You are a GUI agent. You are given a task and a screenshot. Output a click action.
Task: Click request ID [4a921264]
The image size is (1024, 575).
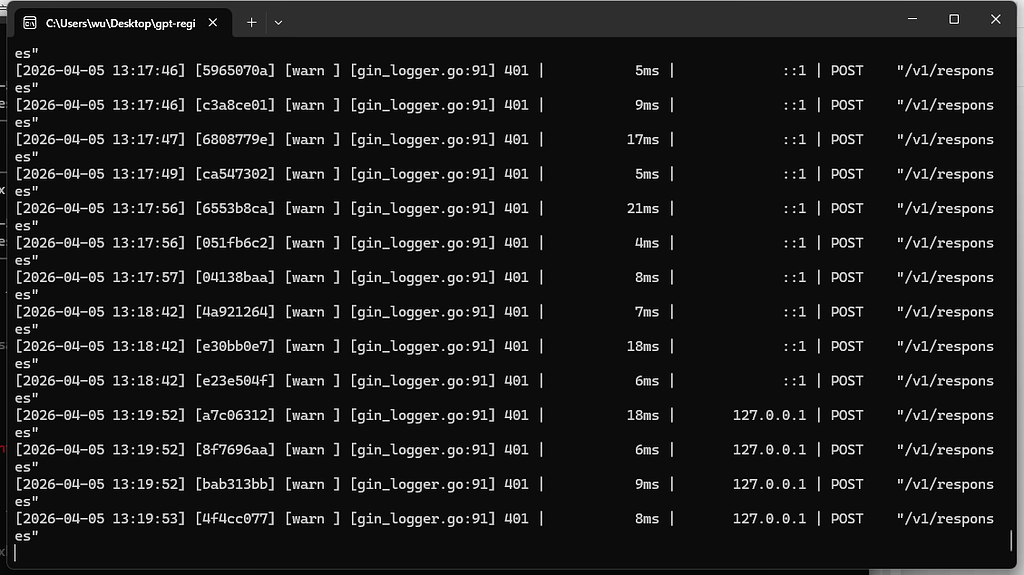pos(235,312)
